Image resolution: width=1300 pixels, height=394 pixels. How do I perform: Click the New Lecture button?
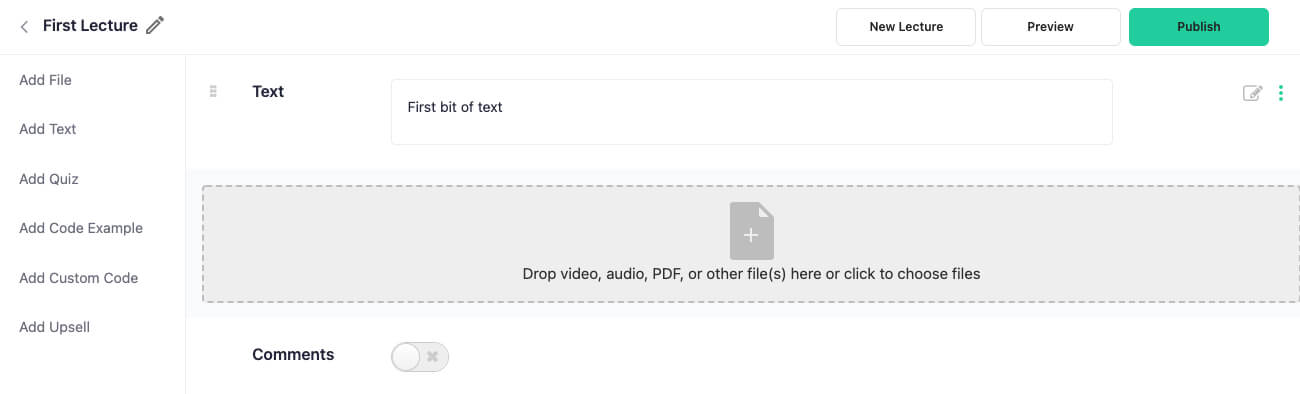coord(906,27)
